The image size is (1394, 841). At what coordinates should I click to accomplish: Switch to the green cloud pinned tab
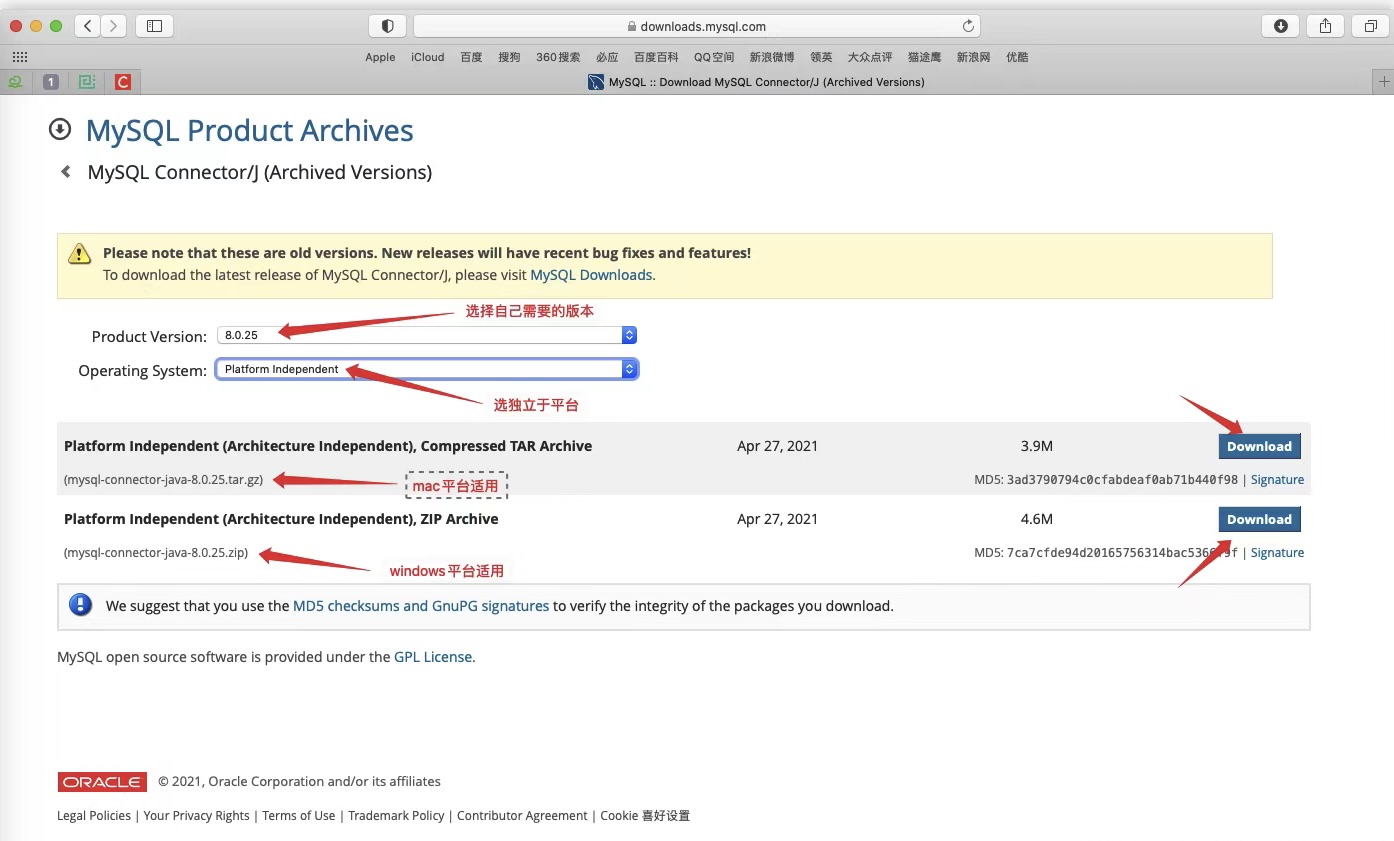click(15, 82)
